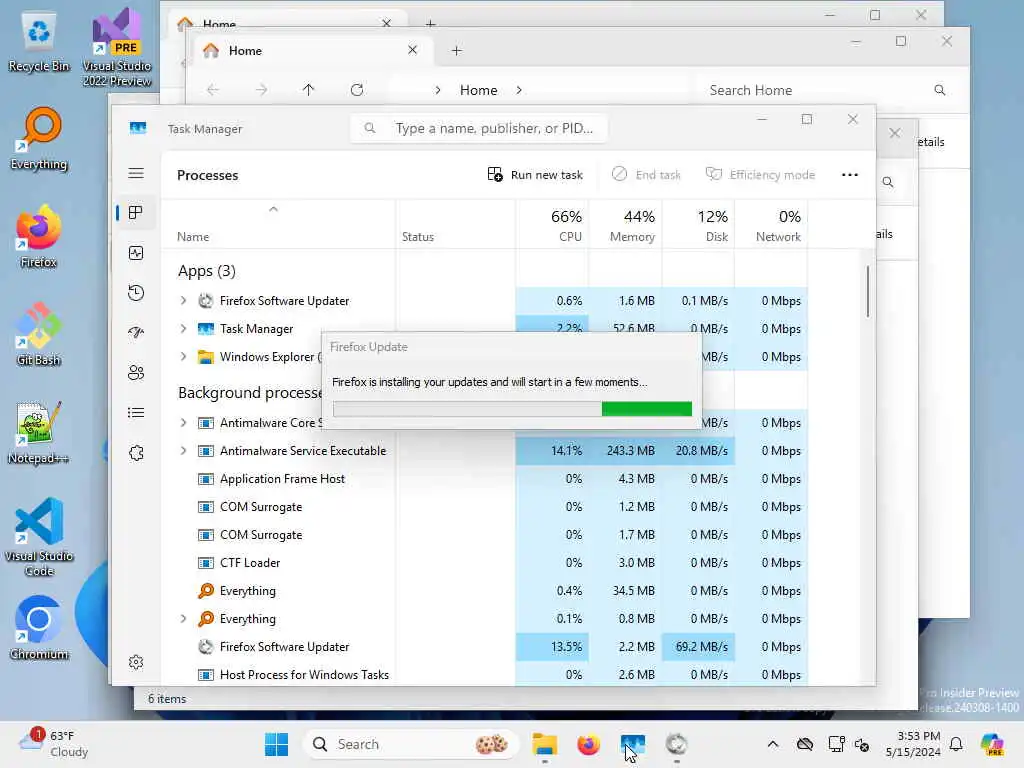Select the Chromium desktop shortcut
The image size is (1024, 768).
[39, 628]
